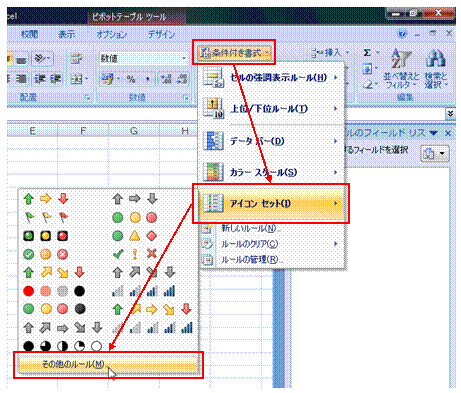Screen dimensions: 461x393
Task: Select column G header
Action: 134,131
